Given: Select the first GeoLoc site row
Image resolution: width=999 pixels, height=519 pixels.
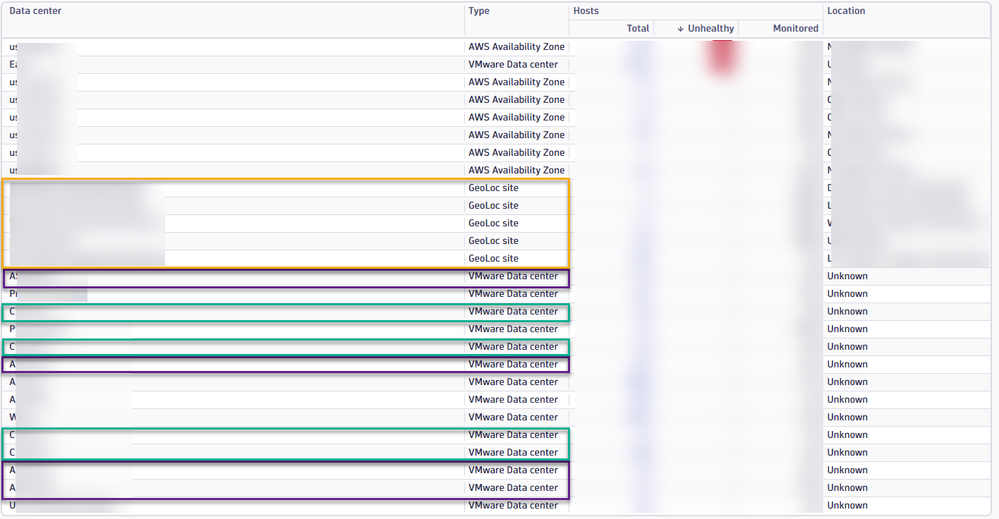Looking at the screenshot, I should [493, 188].
